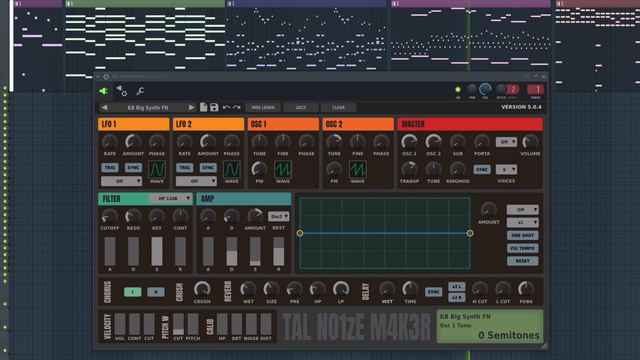
Task: Adjust Amp envelope release slider
Action: click(279, 251)
